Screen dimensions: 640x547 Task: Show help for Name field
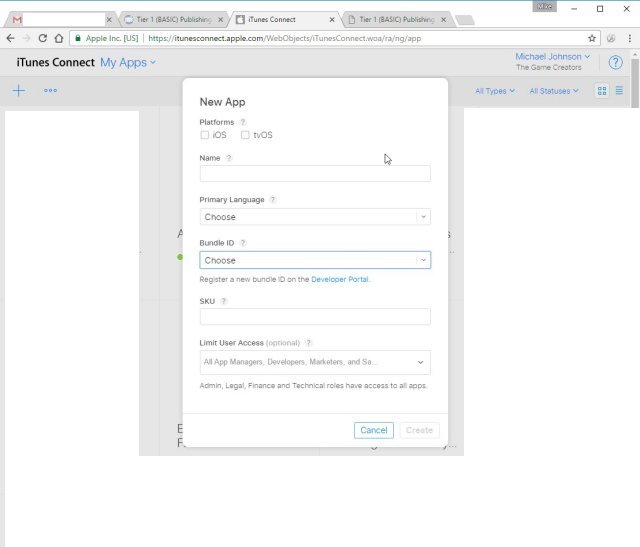click(229, 158)
